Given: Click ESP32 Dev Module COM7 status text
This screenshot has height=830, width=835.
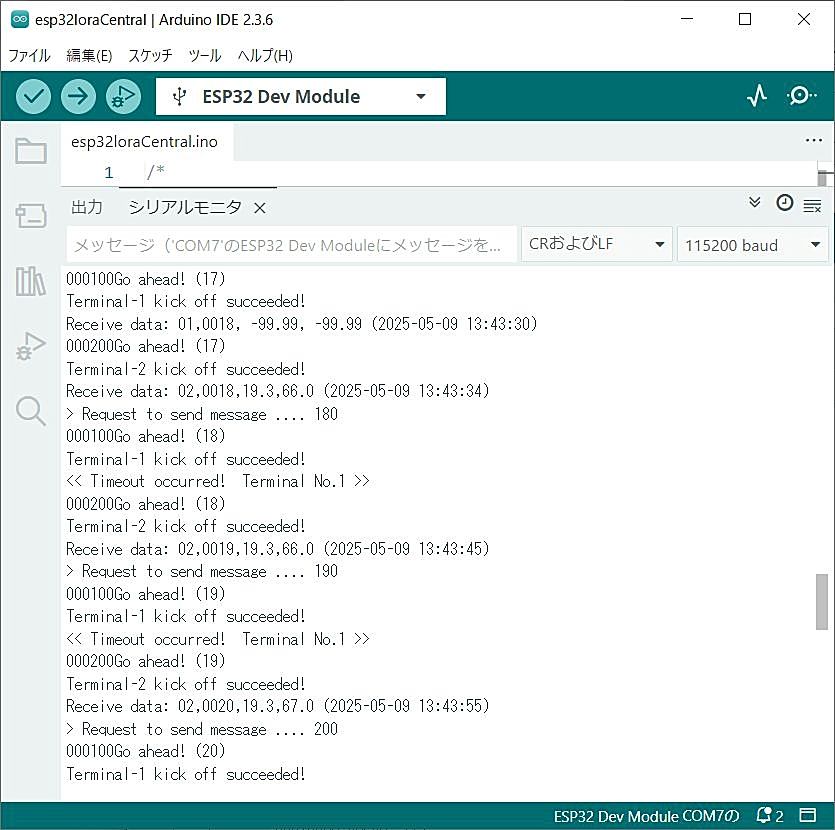Looking at the screenshot, I should pyautogui.click(x=646, y=816).
